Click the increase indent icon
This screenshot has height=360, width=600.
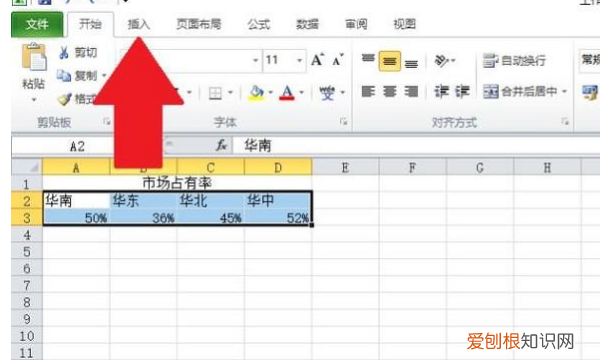(462, 92)
